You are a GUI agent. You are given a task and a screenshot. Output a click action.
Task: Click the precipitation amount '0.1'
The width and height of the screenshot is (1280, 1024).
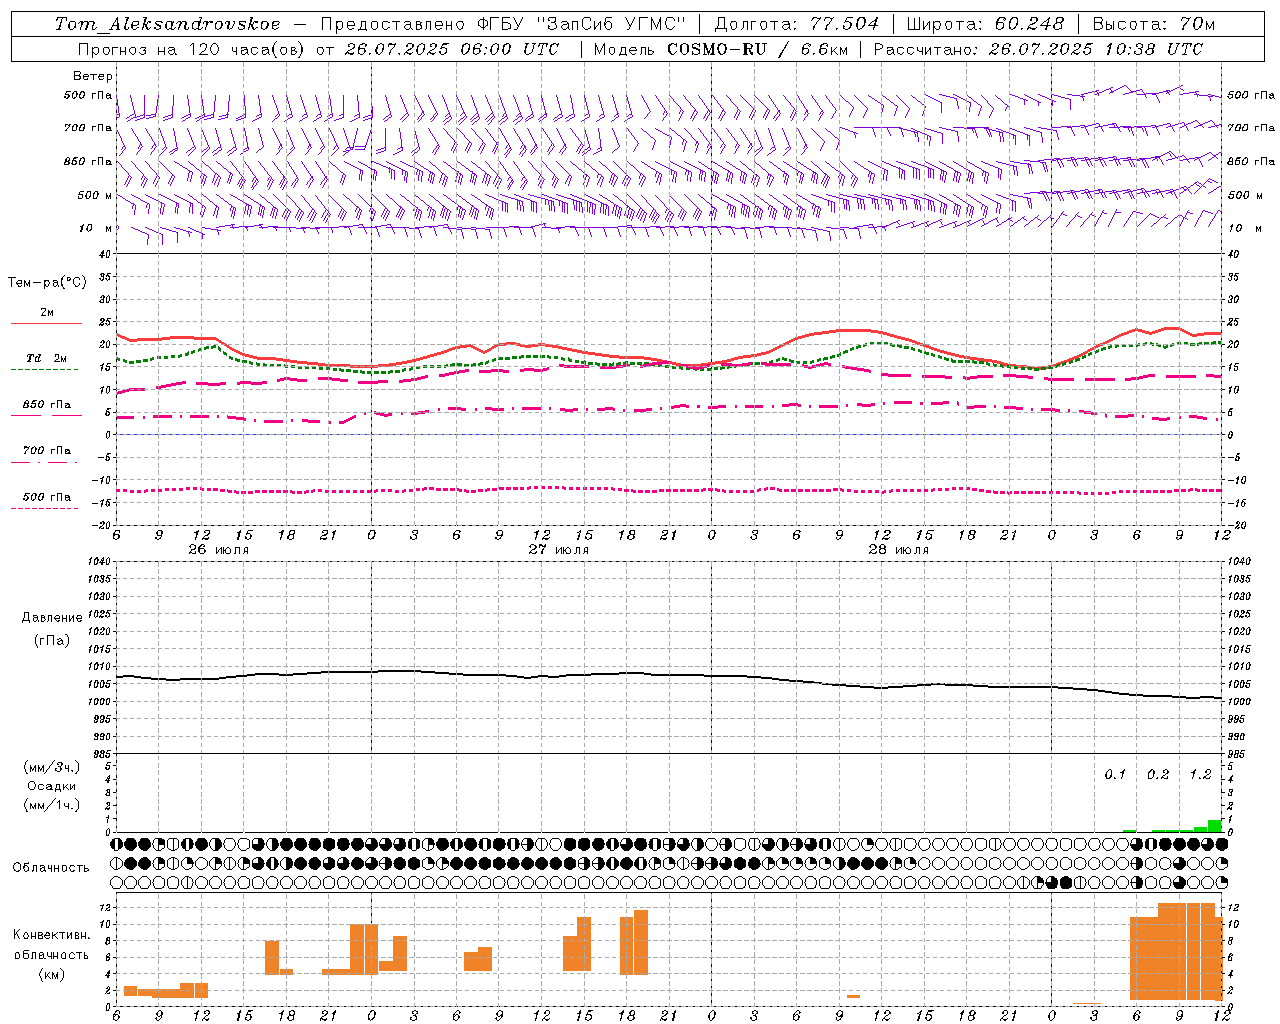pyautogui.click(x=1115, y=774)
